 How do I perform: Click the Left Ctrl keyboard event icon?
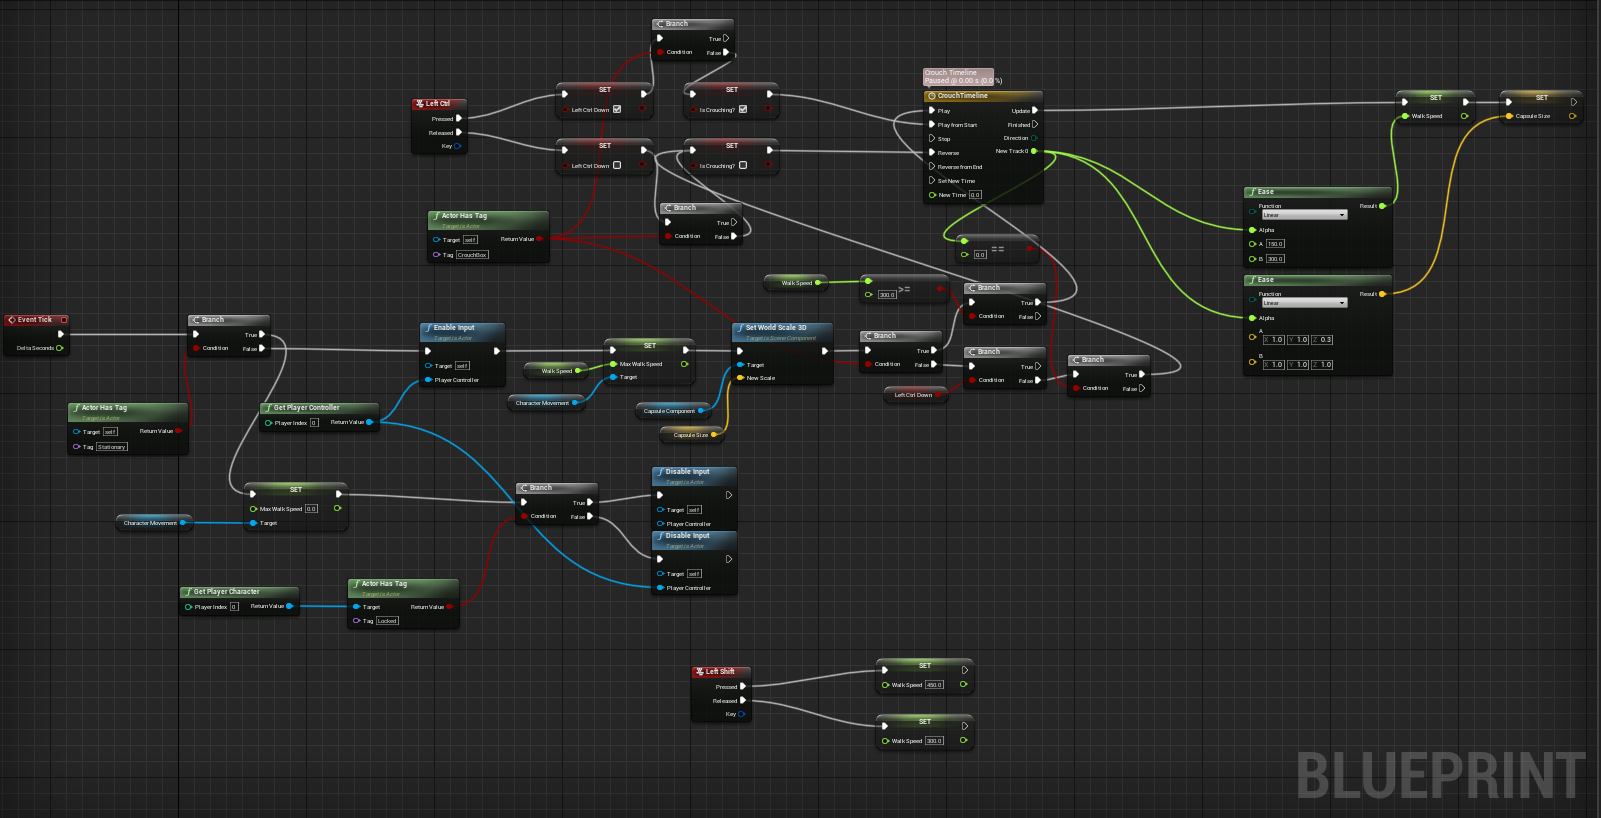click(x=420, y=104)
